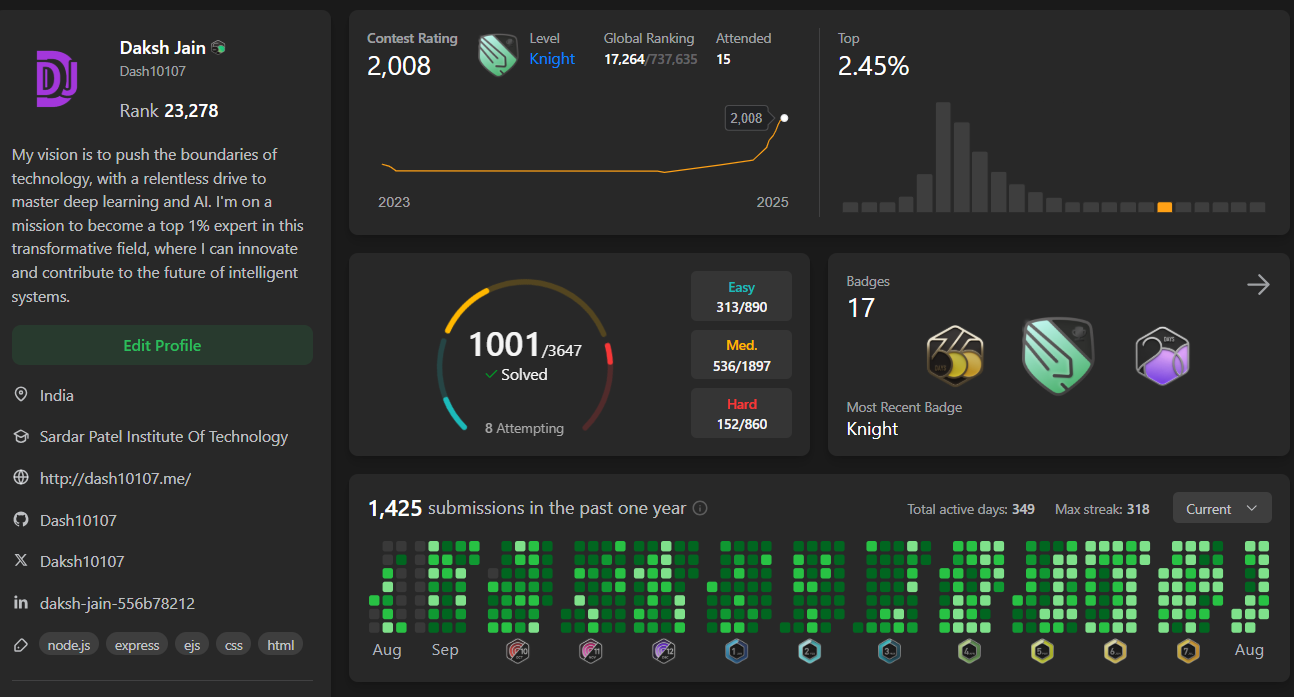Select the purple 200 days badge
1294x697 pixels.
tap(1162, 355)
